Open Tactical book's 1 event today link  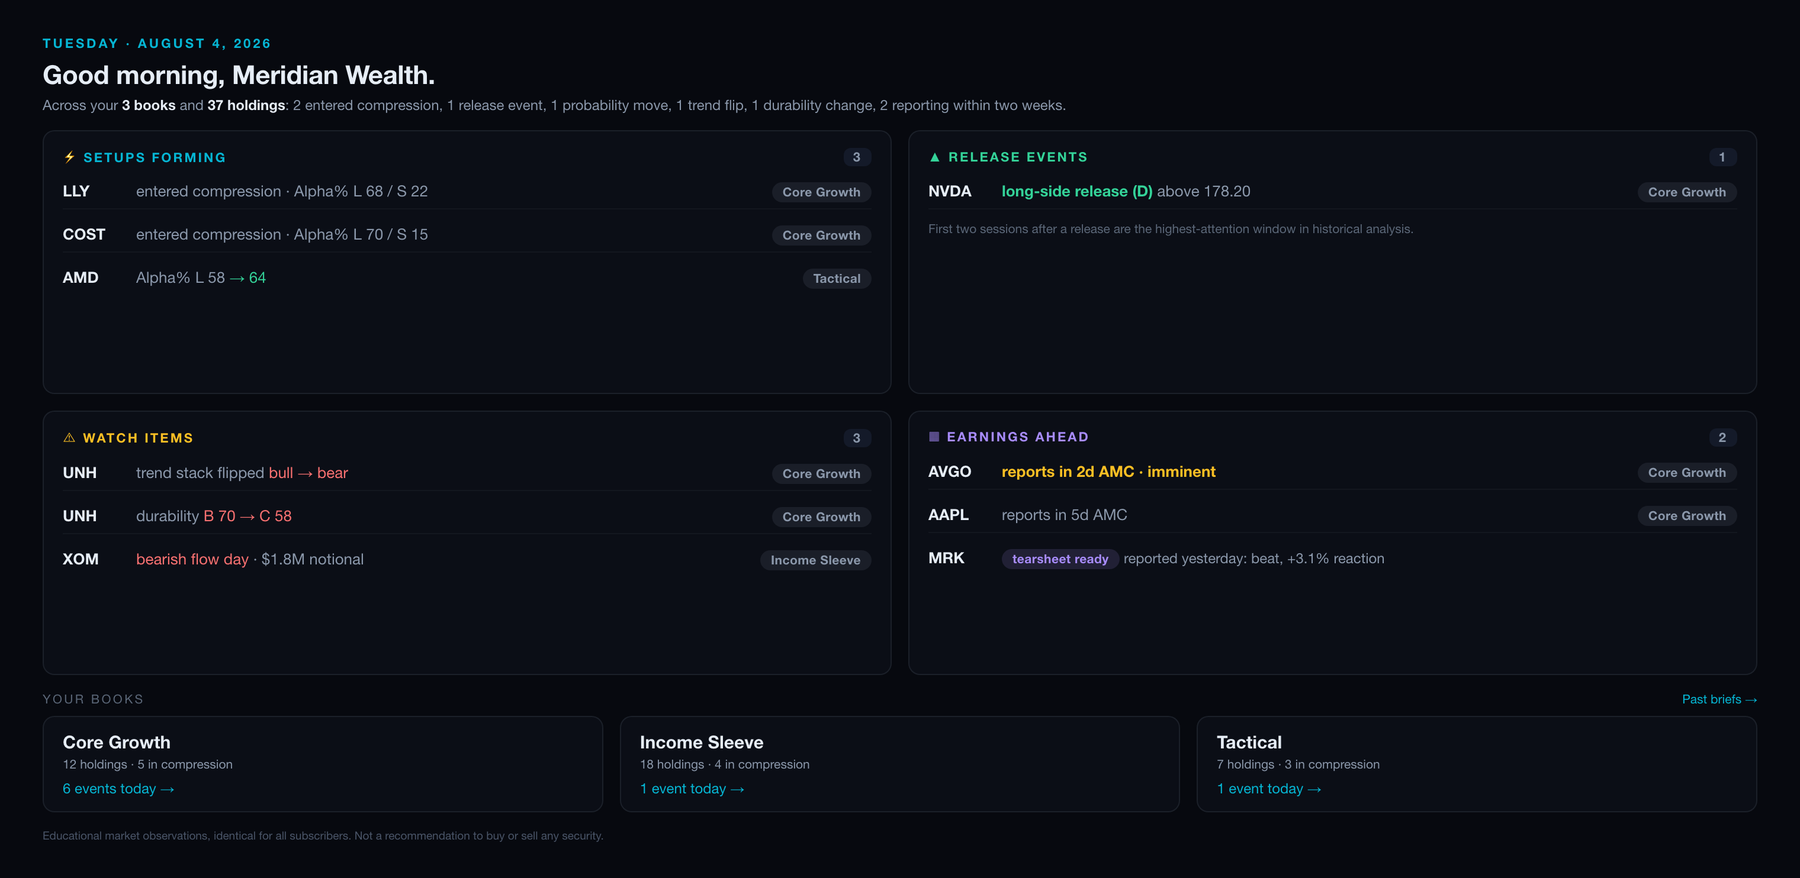point(1269,789)
